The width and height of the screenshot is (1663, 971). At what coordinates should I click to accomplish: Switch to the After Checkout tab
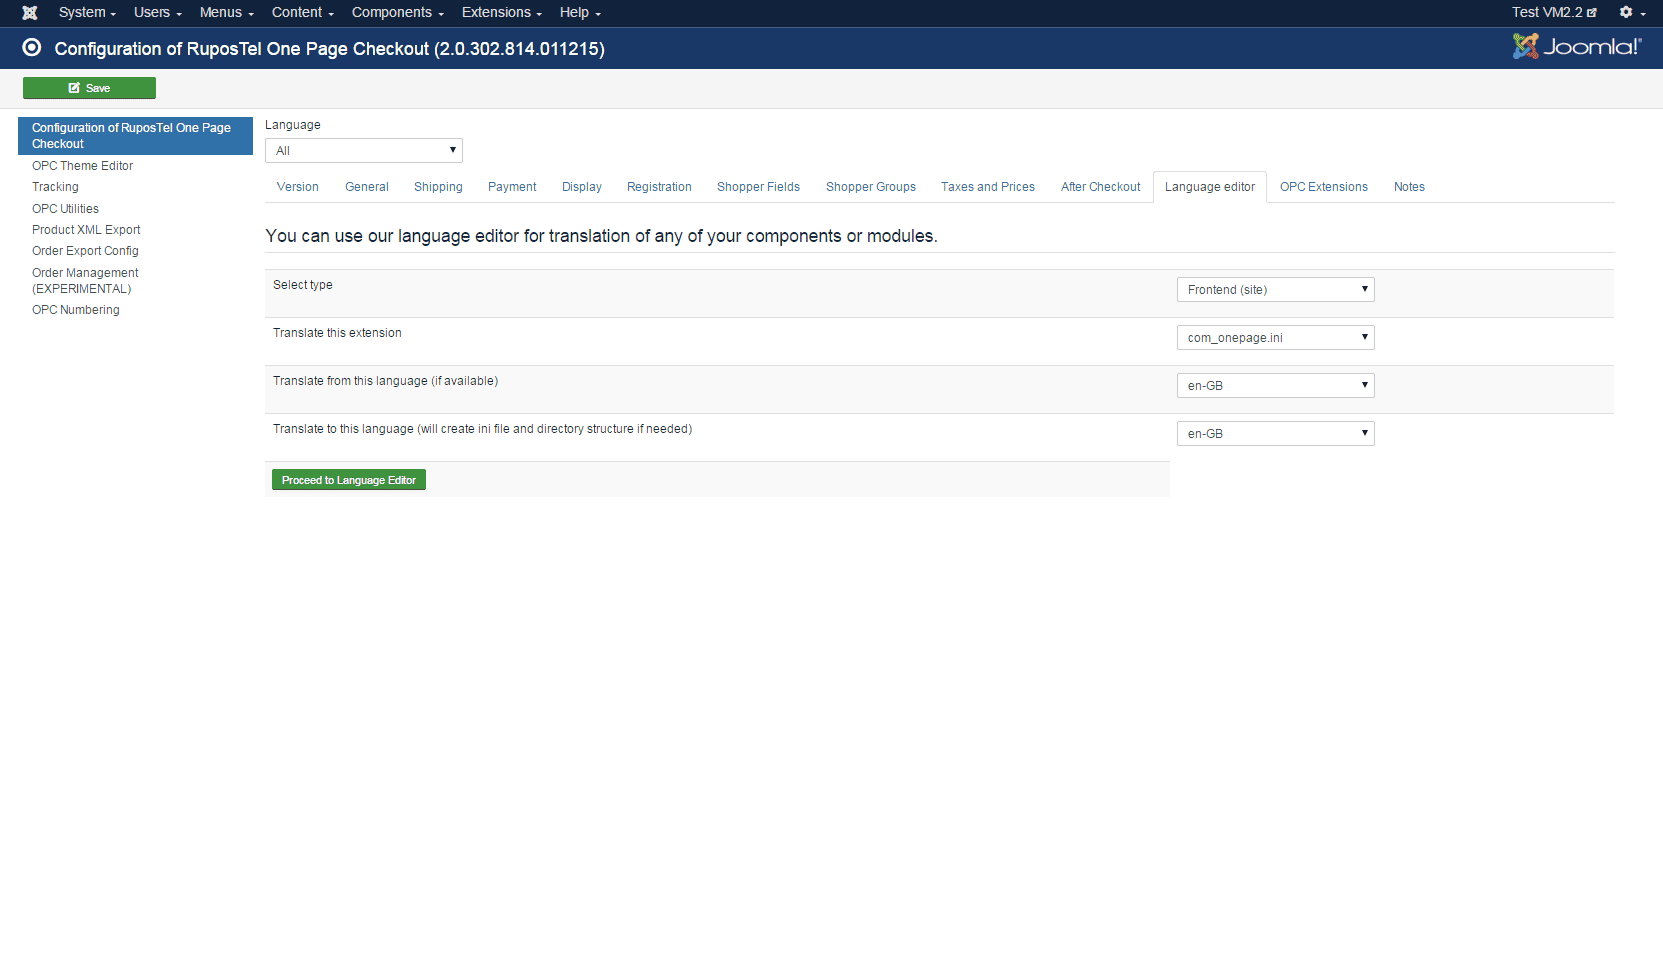click(x=1101, y=187)
